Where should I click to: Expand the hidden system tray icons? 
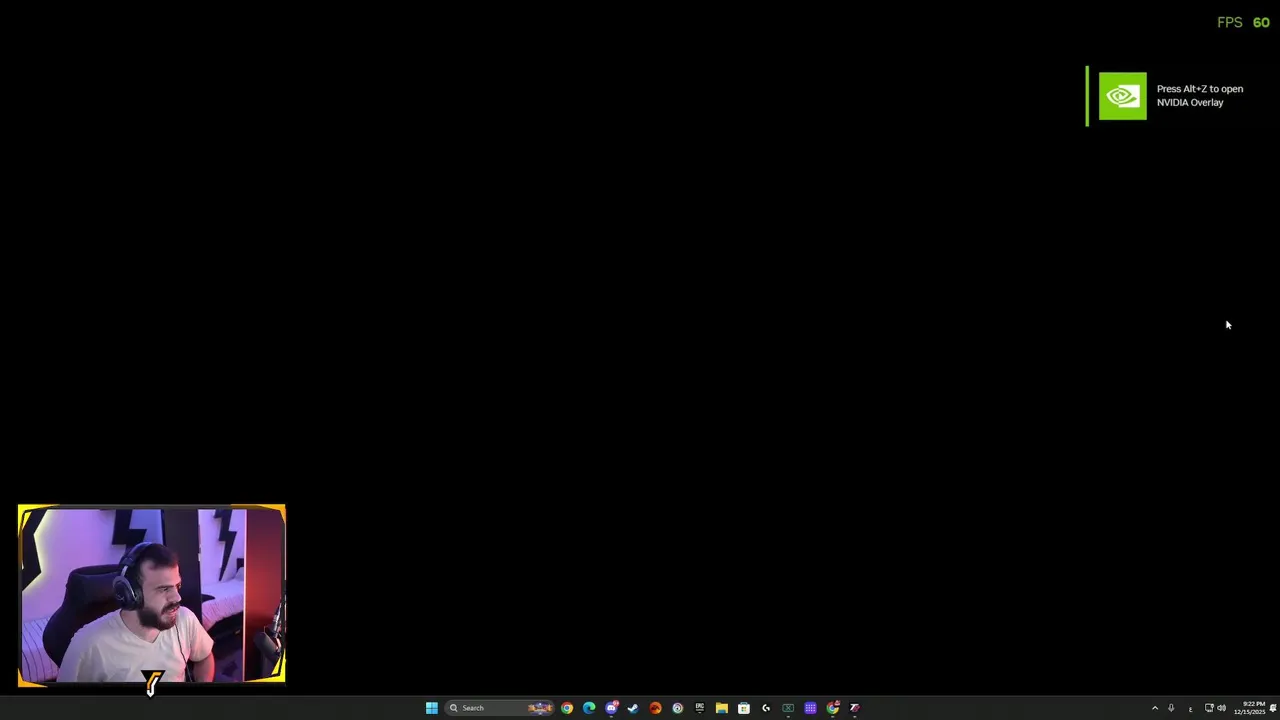pos(1155,708)
